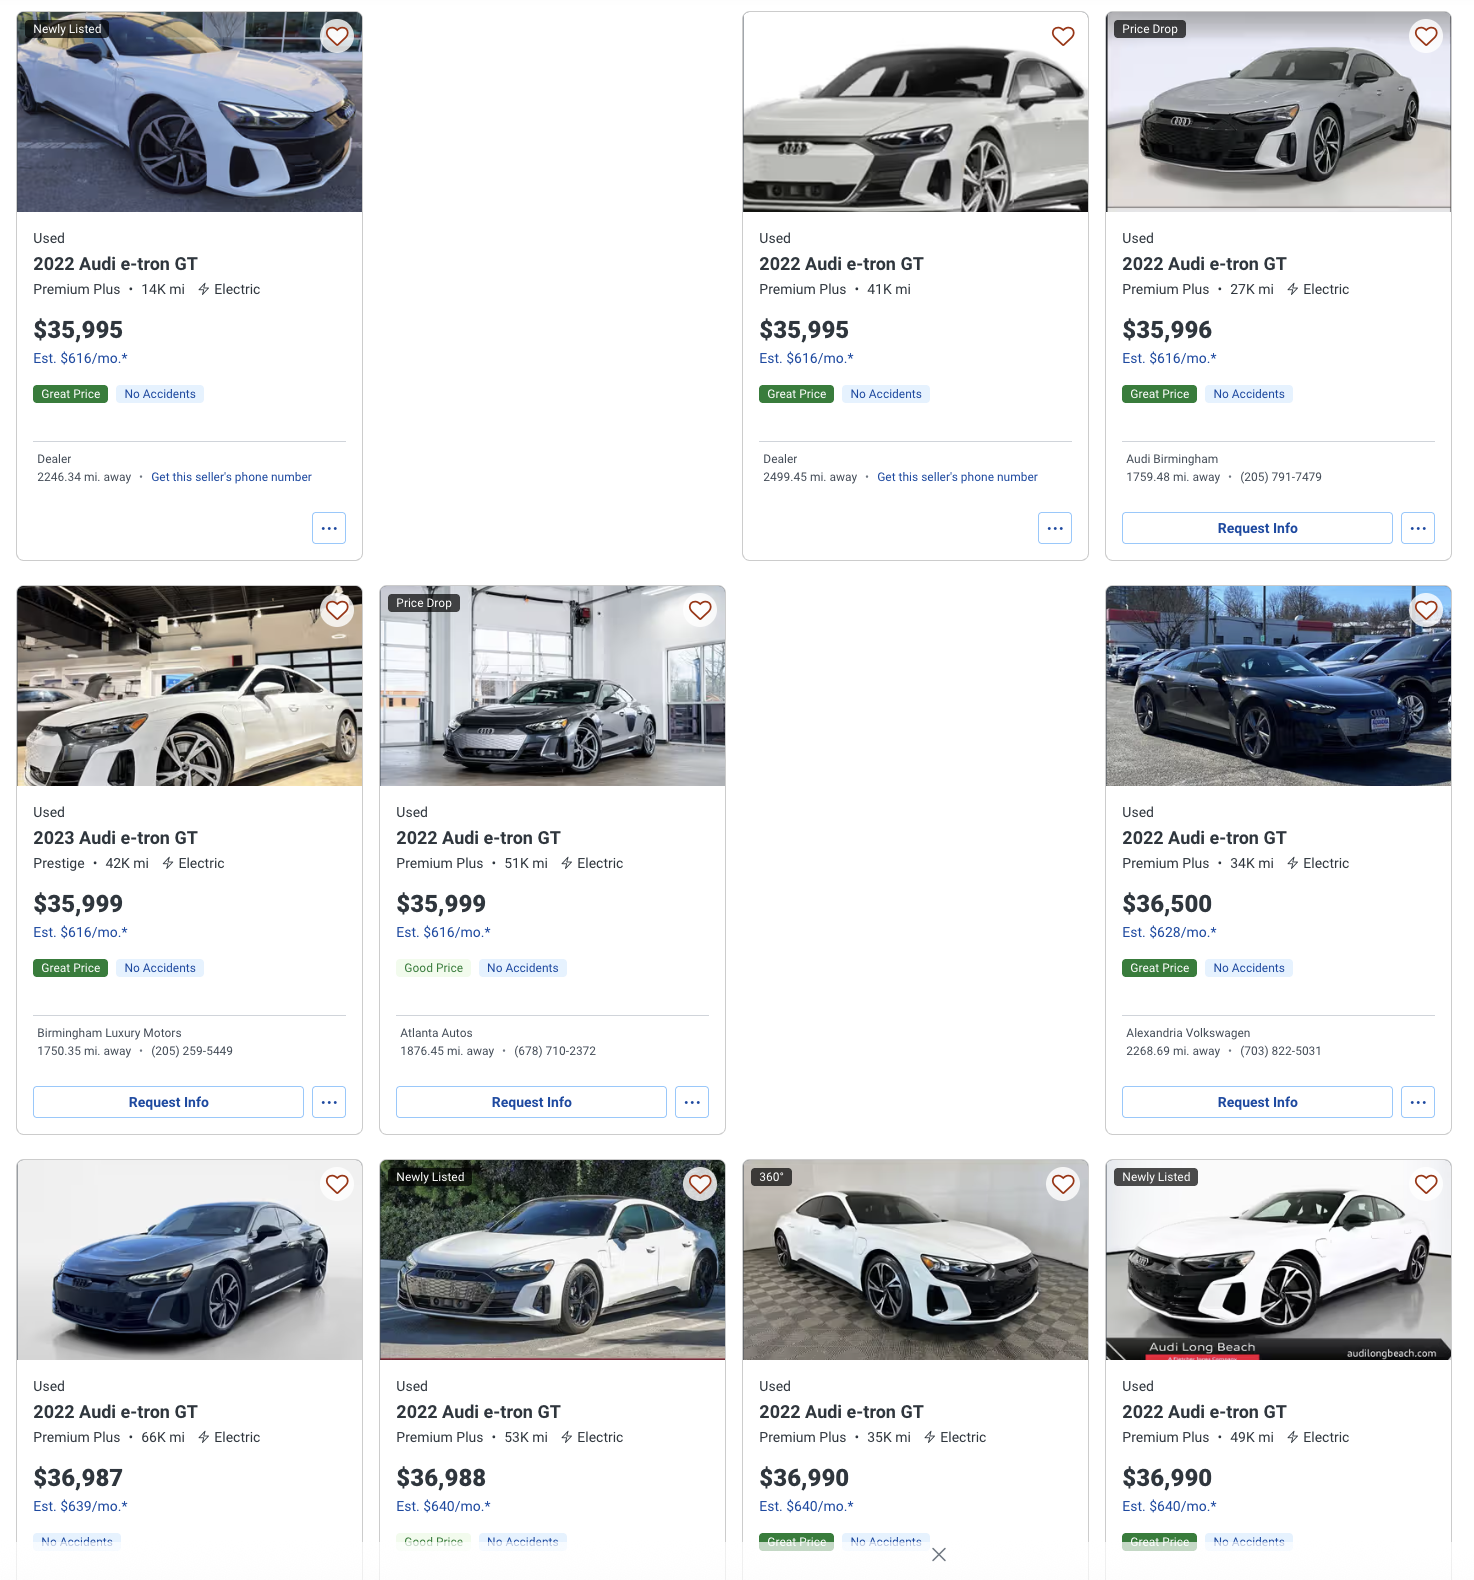Open more options for 14K mi listing

329,528
